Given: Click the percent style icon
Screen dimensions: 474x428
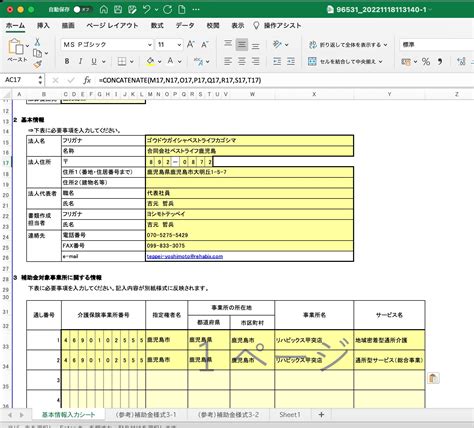Looking at the screenshot, I should pyautogui.click(x=426, y=61).
